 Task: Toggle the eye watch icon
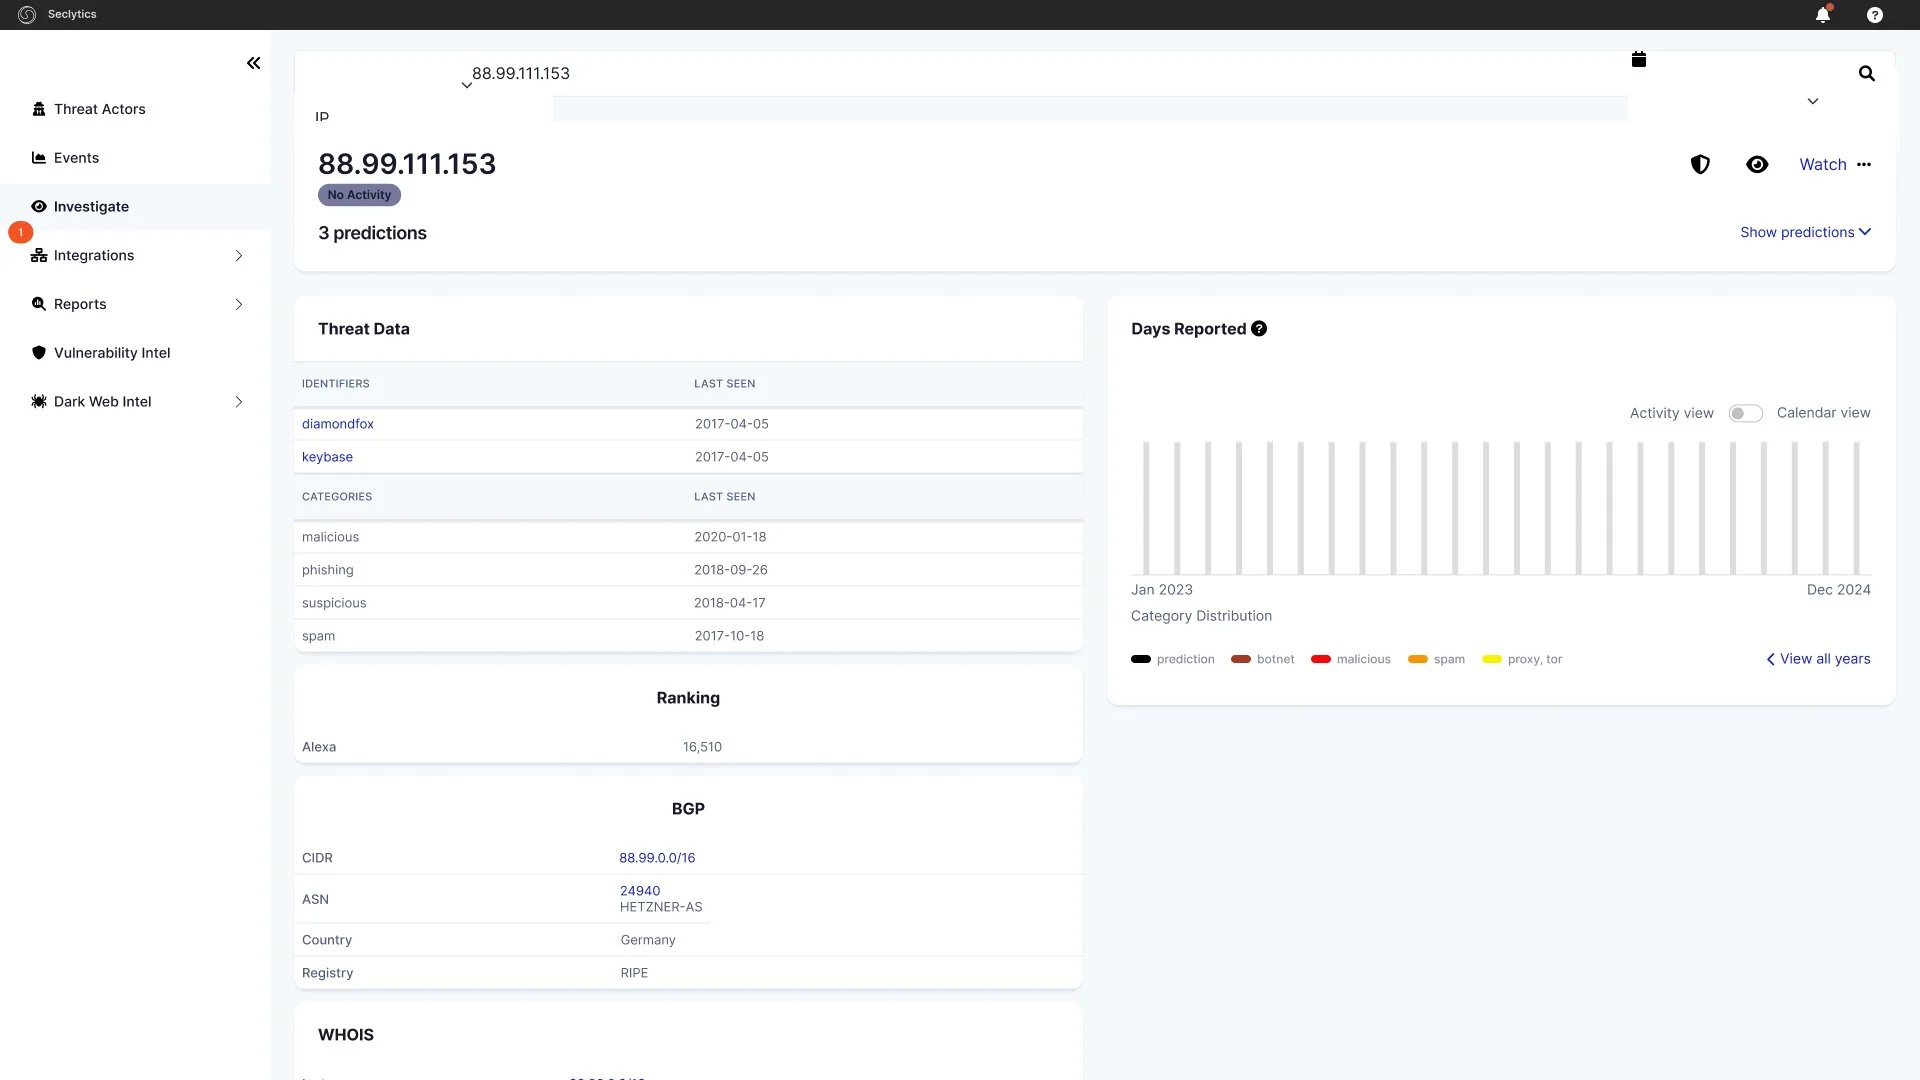[x=1756, y=165]
